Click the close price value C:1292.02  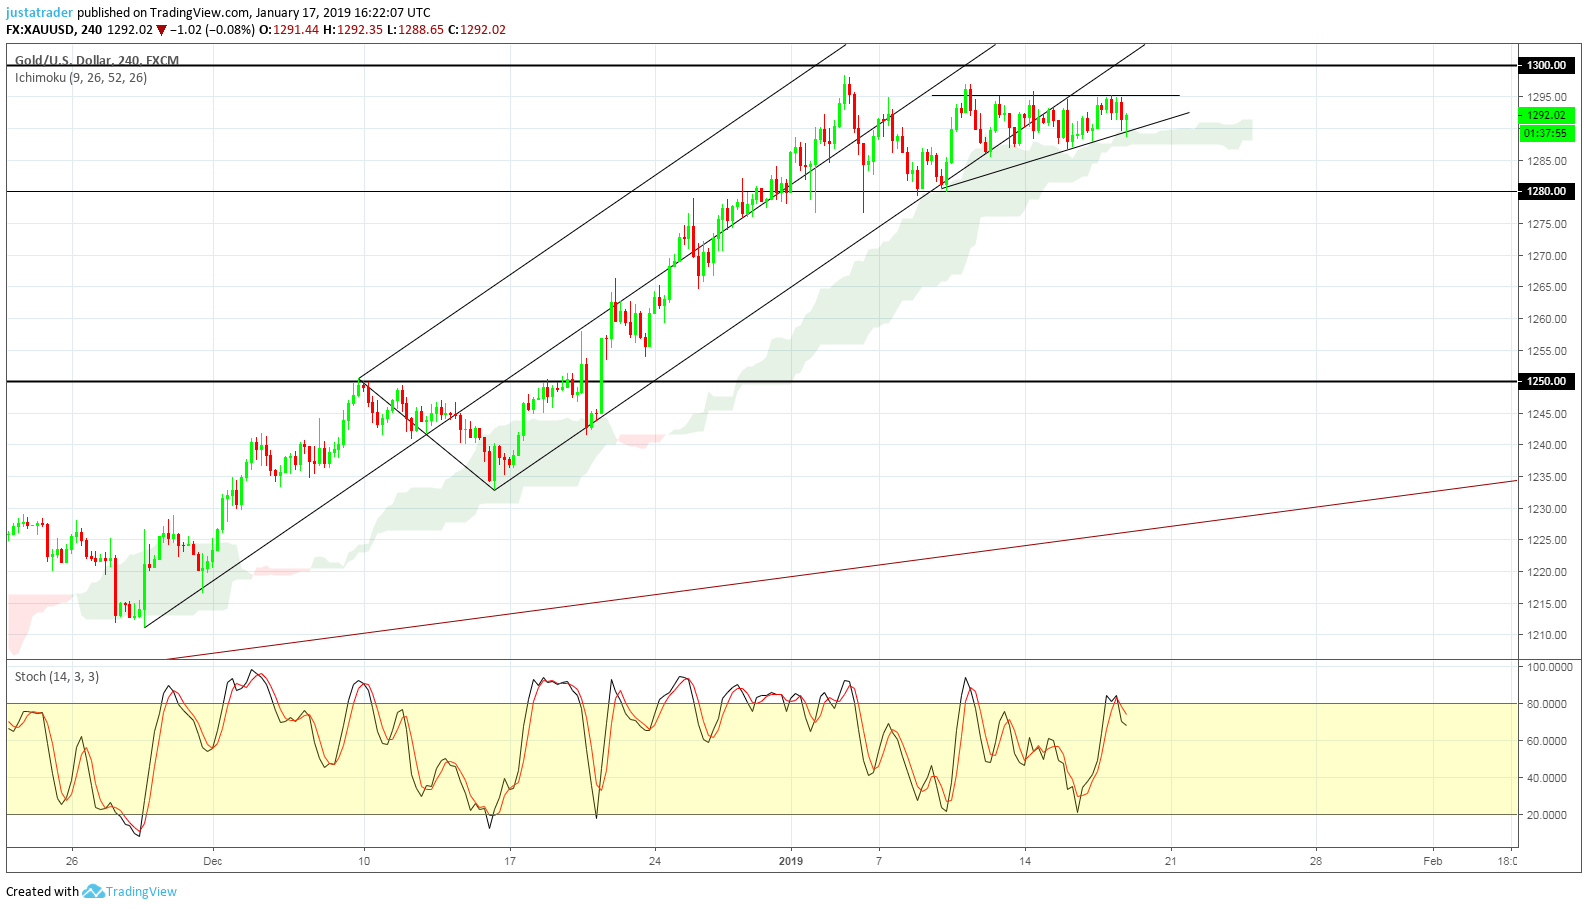coord(477,30)
